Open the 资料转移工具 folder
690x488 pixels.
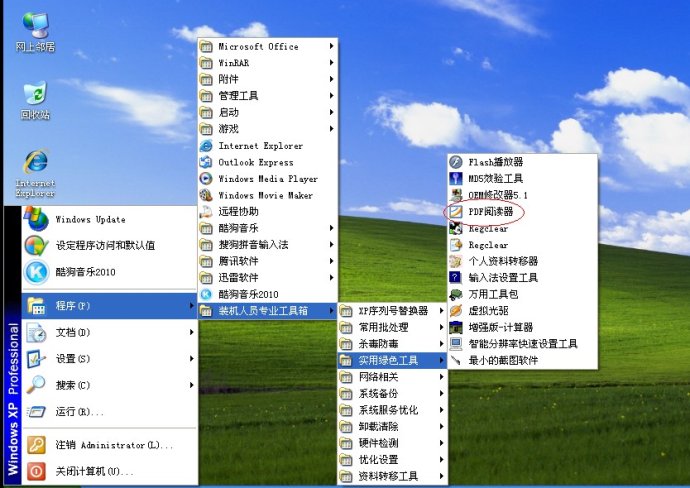392,476
